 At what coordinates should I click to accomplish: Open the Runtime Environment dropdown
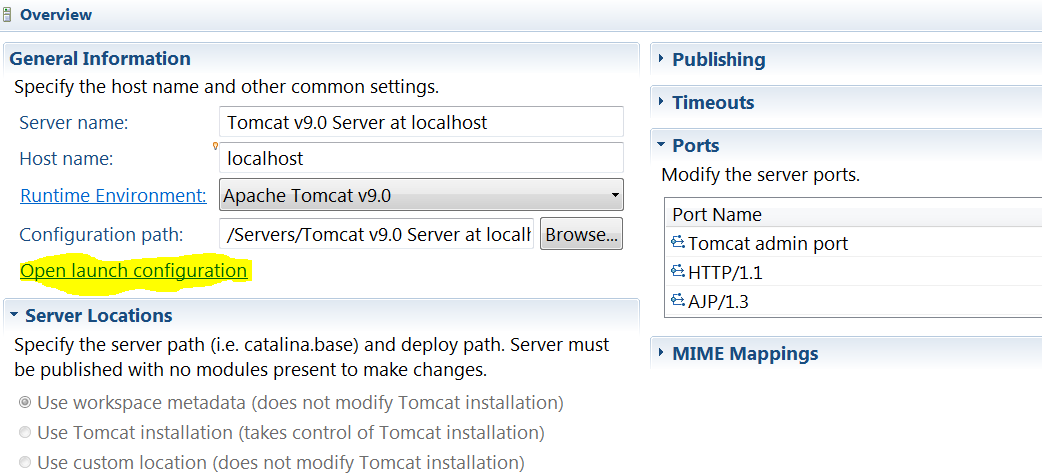421,195
